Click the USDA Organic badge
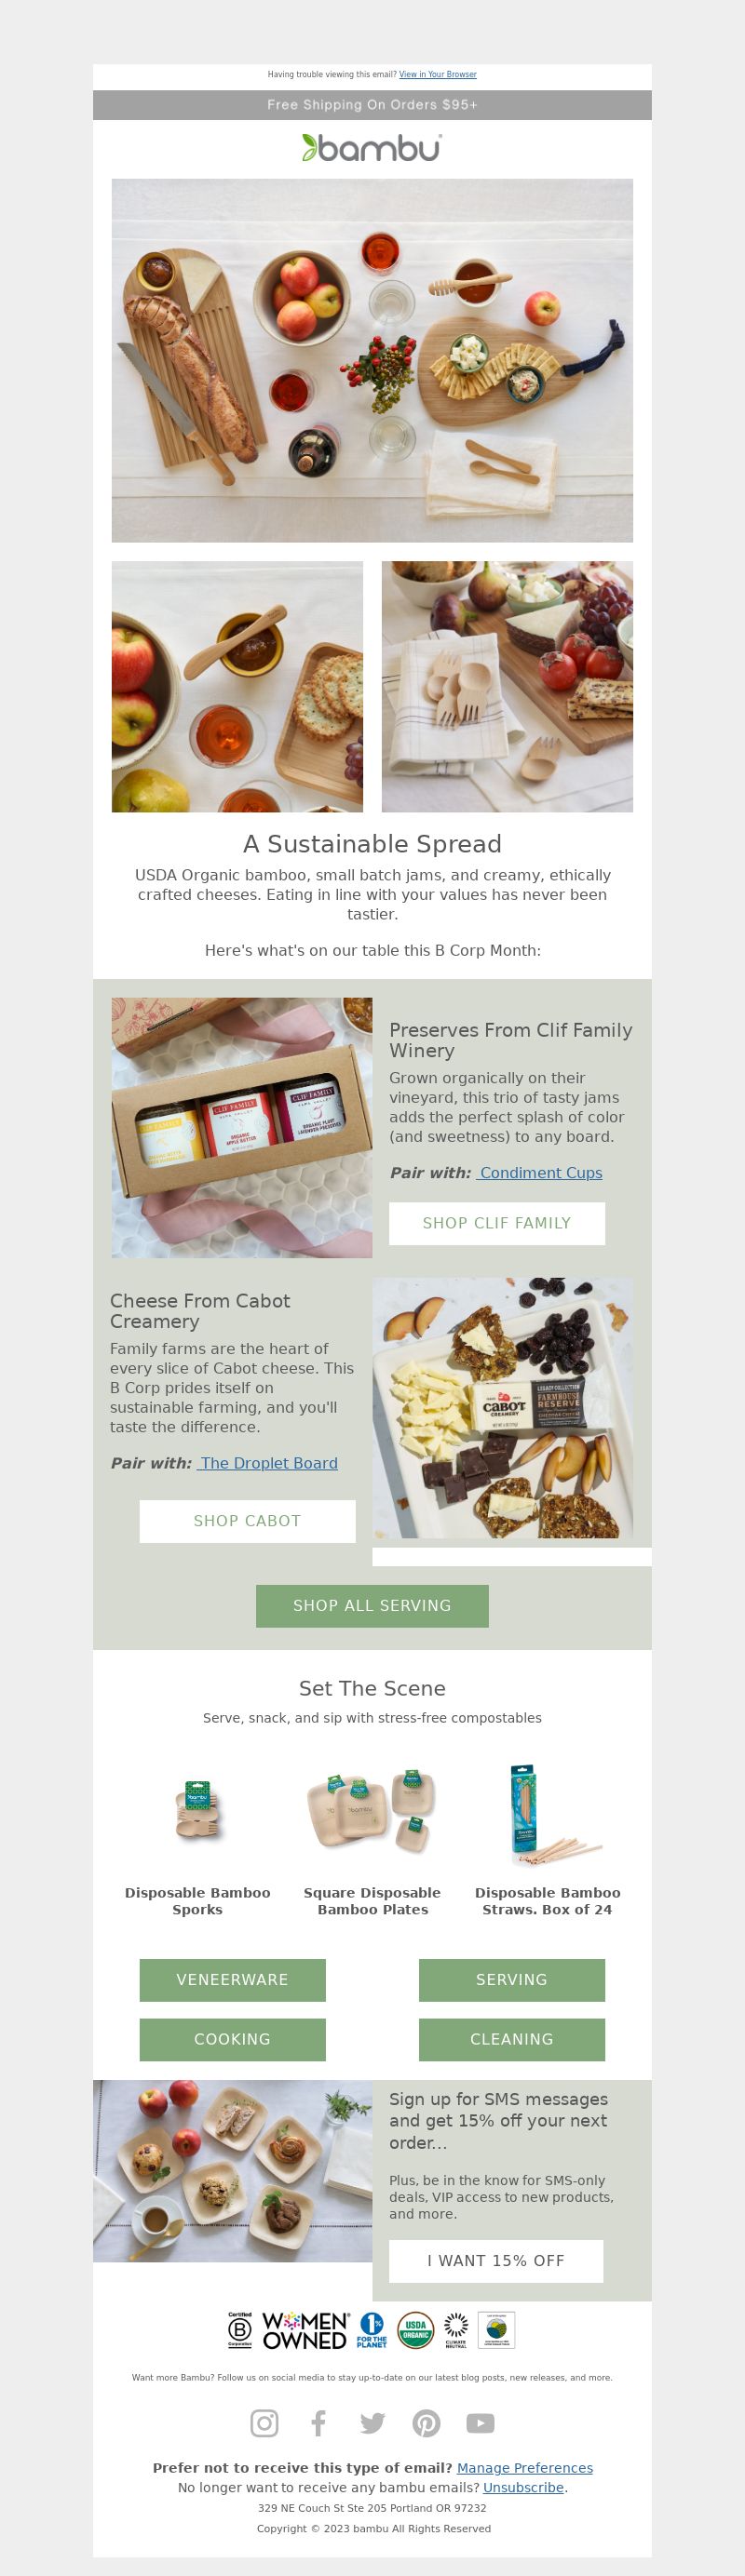745x2576 pixels. (x=415, y=2329)
